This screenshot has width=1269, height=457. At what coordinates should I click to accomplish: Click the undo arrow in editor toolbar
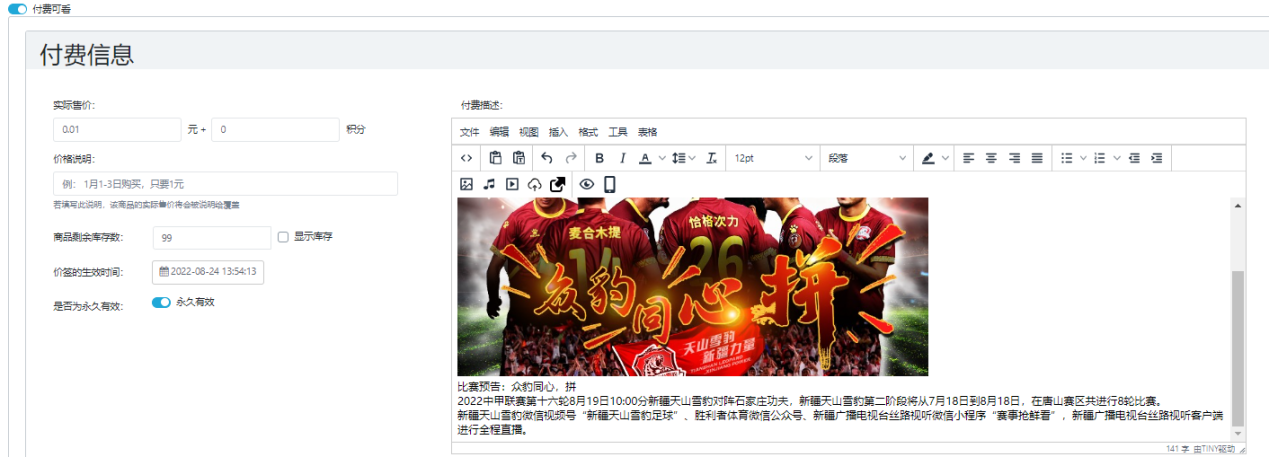pyautogui.click(x=546, y=158)
